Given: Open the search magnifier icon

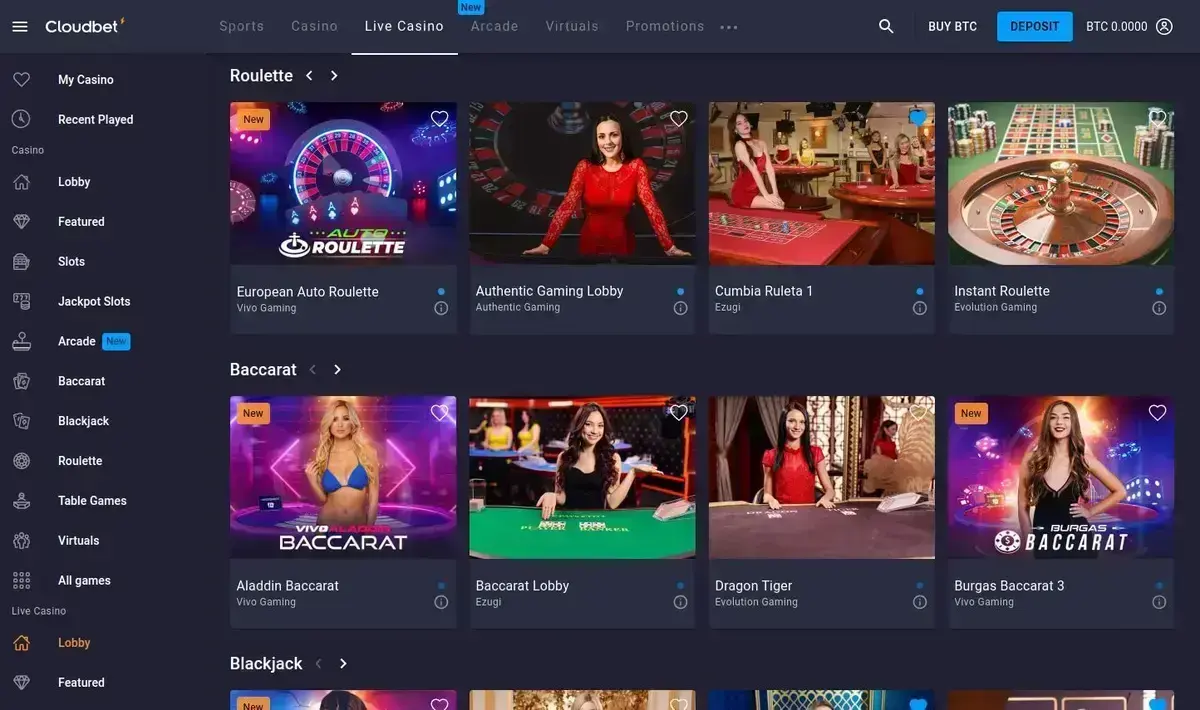Looking at the screenshot, I should (x=886, y=26).
